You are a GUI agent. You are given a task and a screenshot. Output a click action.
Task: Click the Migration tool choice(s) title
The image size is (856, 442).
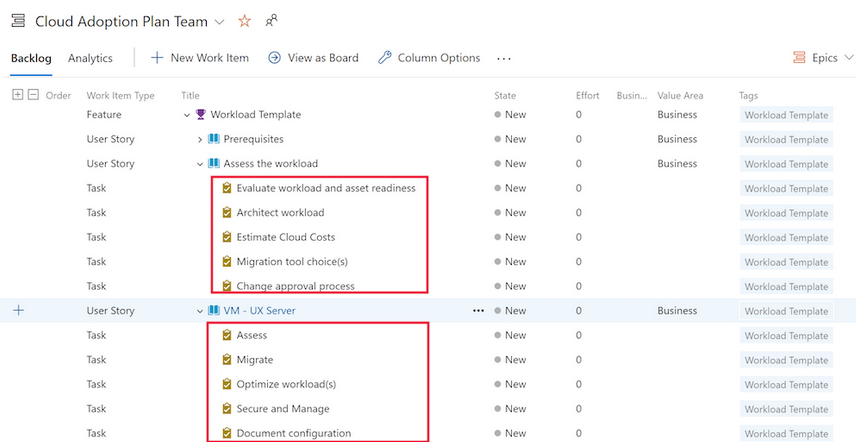tap(292, 262)
